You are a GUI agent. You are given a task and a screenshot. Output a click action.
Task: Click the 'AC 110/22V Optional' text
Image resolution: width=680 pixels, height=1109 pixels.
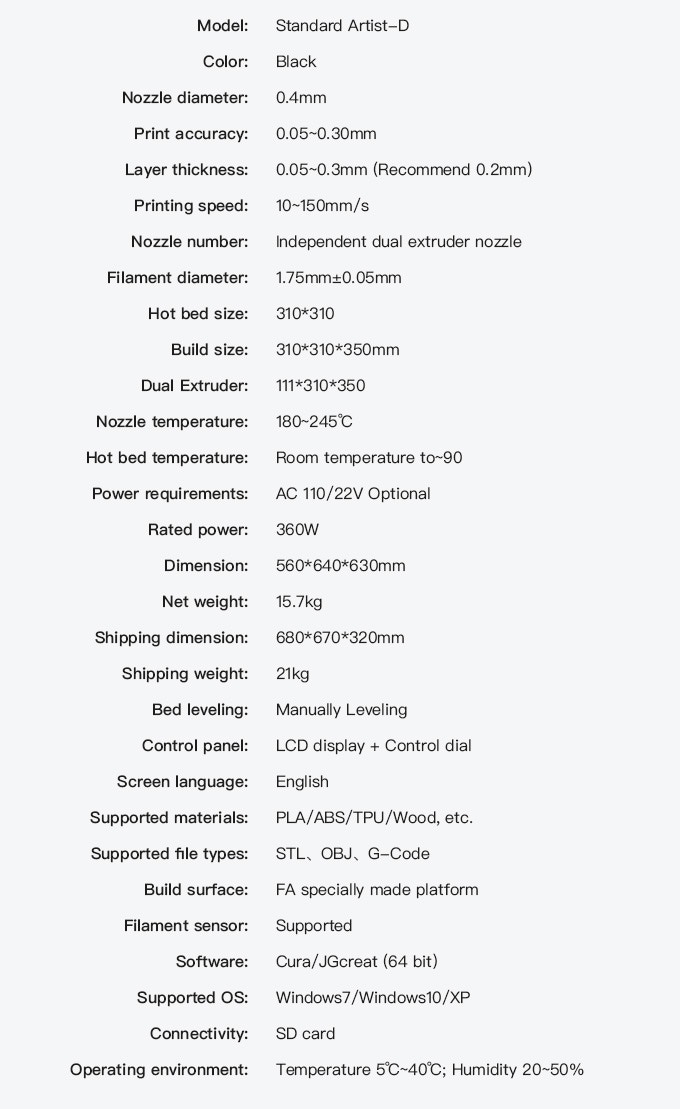point(353,494)
